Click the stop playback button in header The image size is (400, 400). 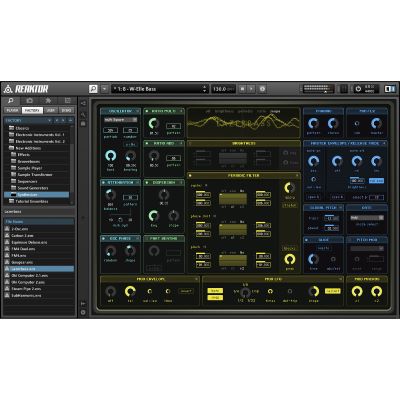(242, 89)
